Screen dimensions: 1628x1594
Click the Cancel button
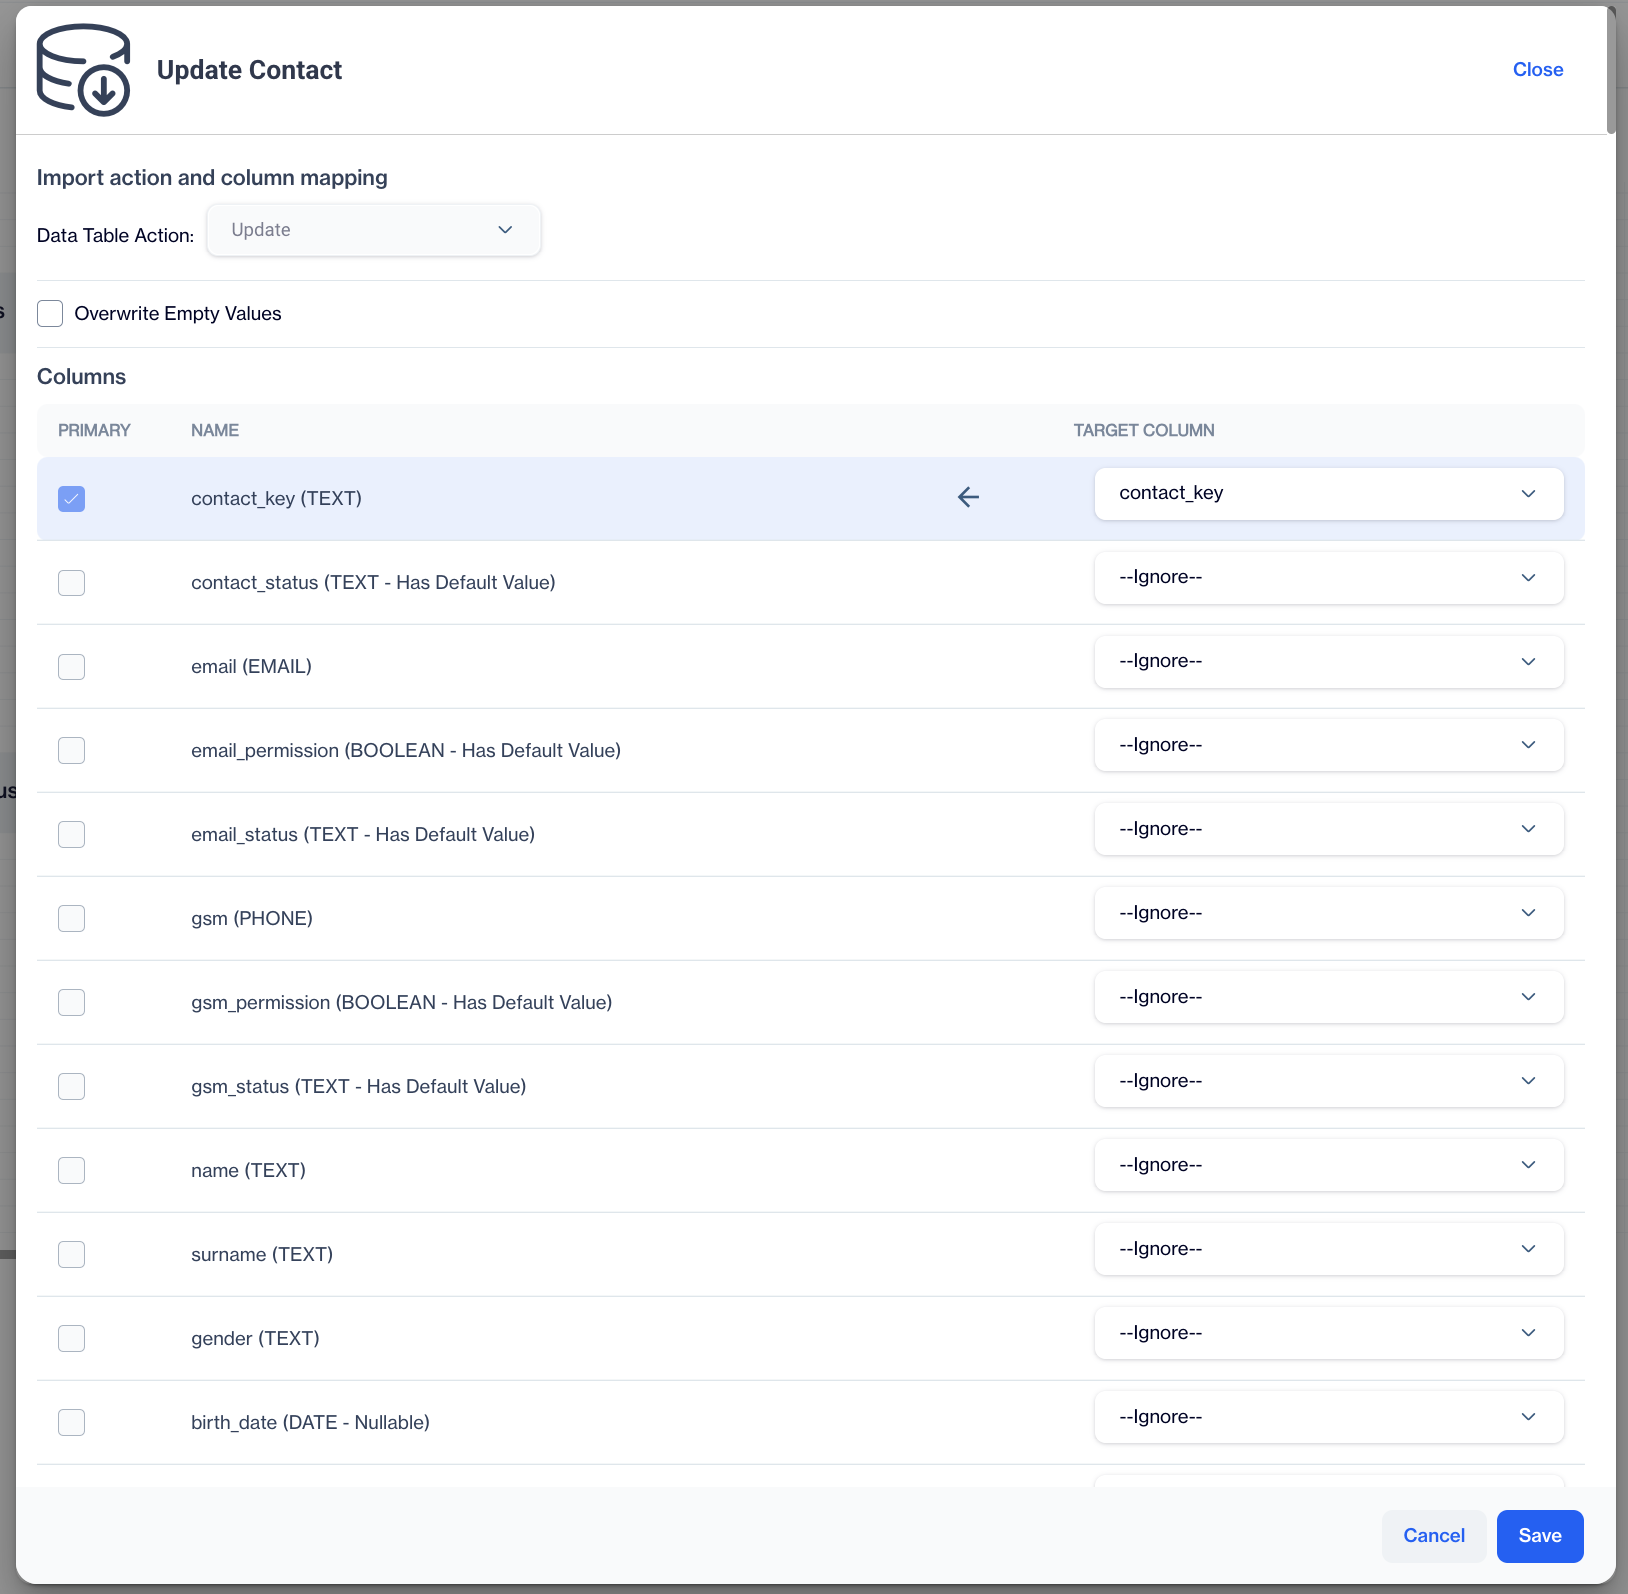point(1434,1536)
